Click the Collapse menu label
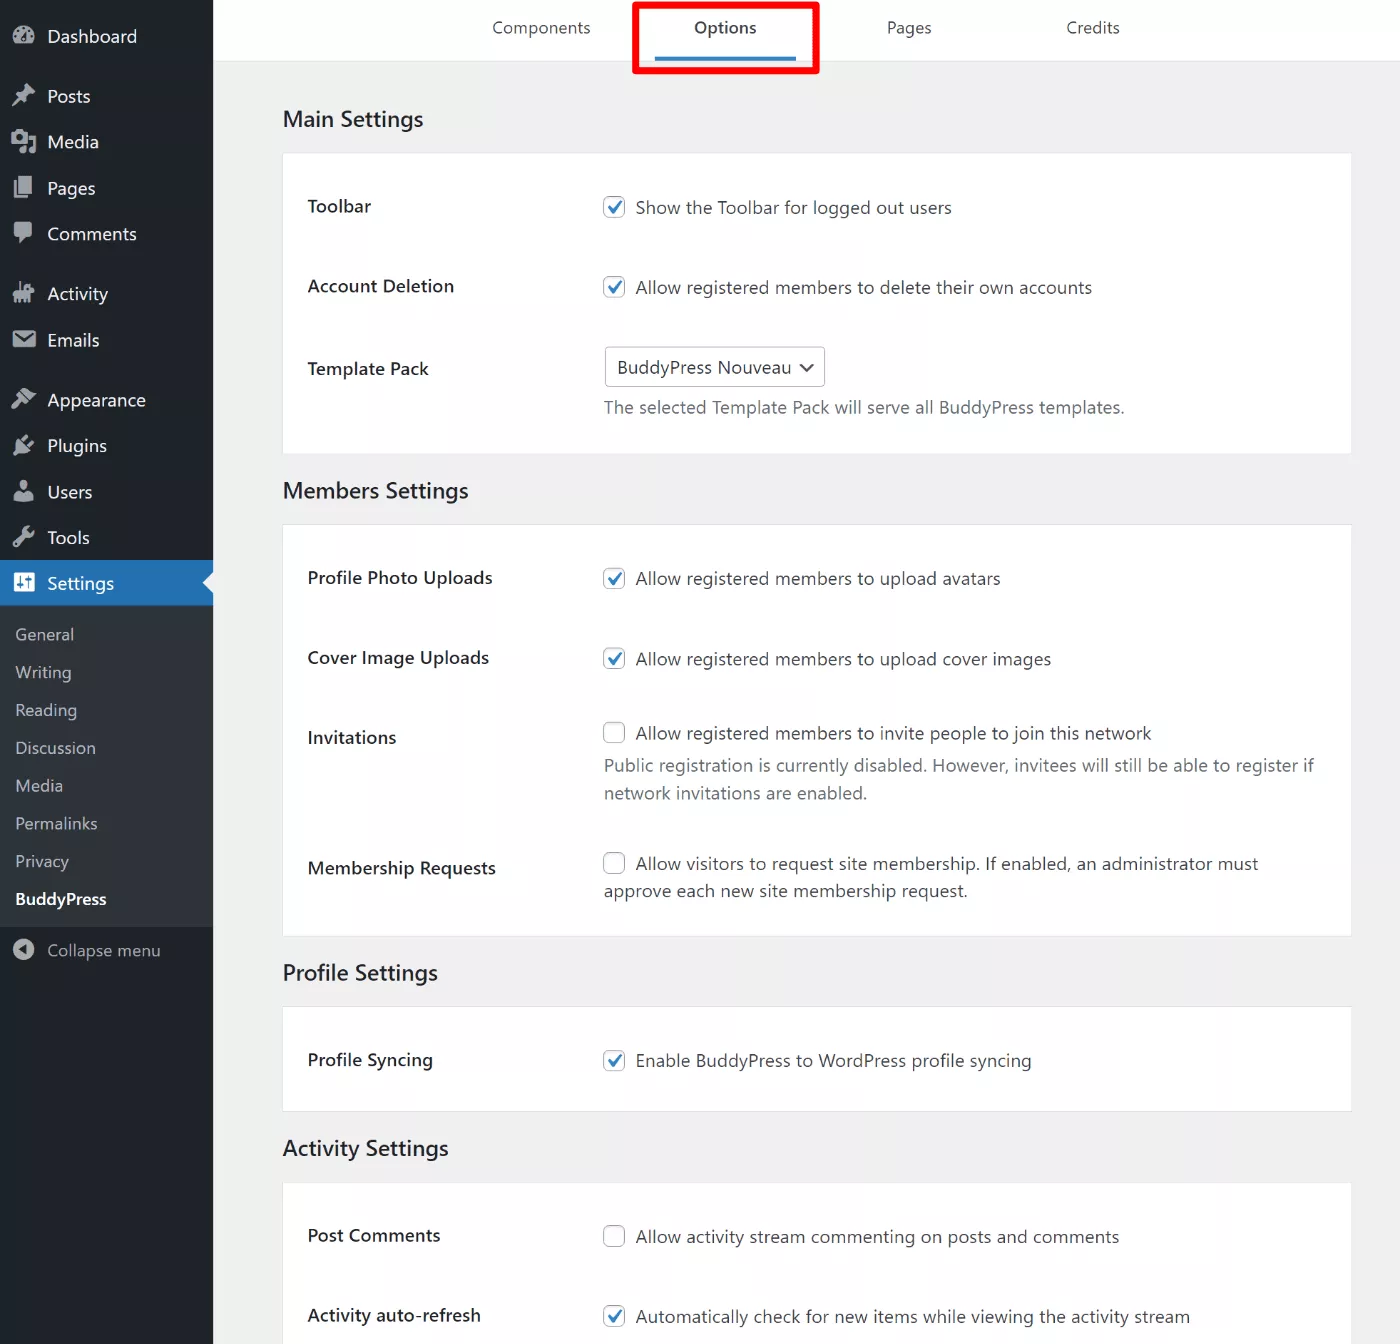Image resolution: width=1400 pixels, height=1344 pixels. coord(104,950)
